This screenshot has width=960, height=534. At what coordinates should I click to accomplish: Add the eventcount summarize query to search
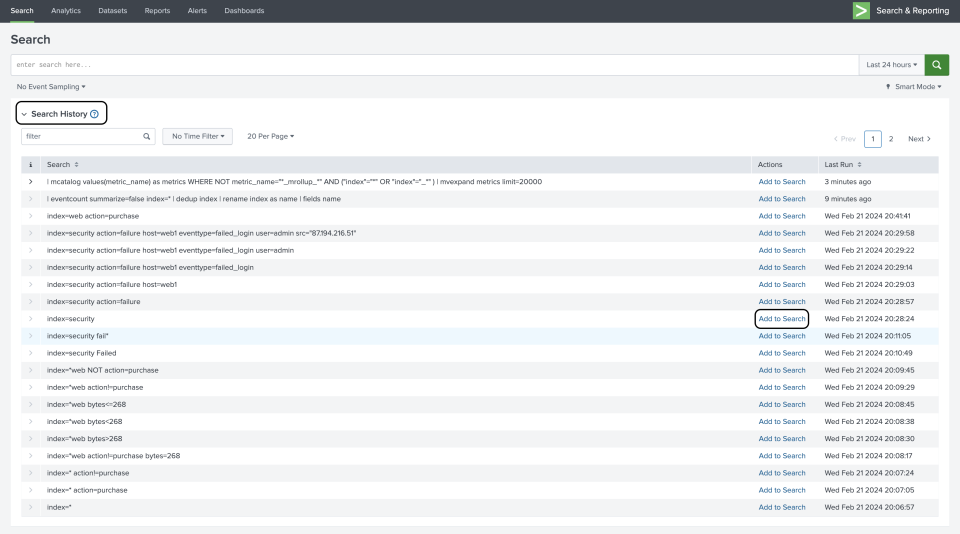[782, 199]
